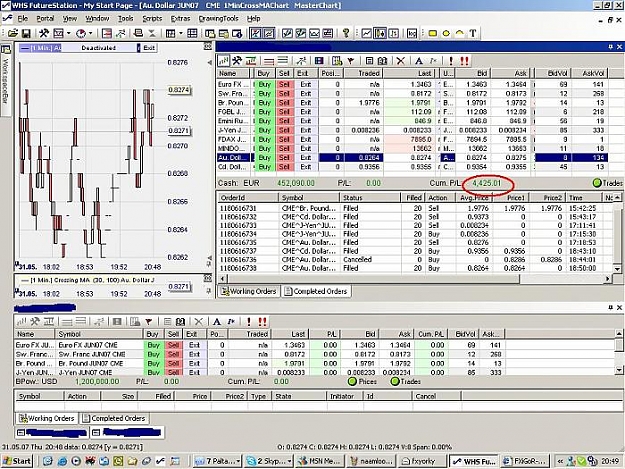The image size is (625, 469).
Task: Click the filter funnel icon in upper account toolbar
Action: pyautogui.click(x=351, y=61)
